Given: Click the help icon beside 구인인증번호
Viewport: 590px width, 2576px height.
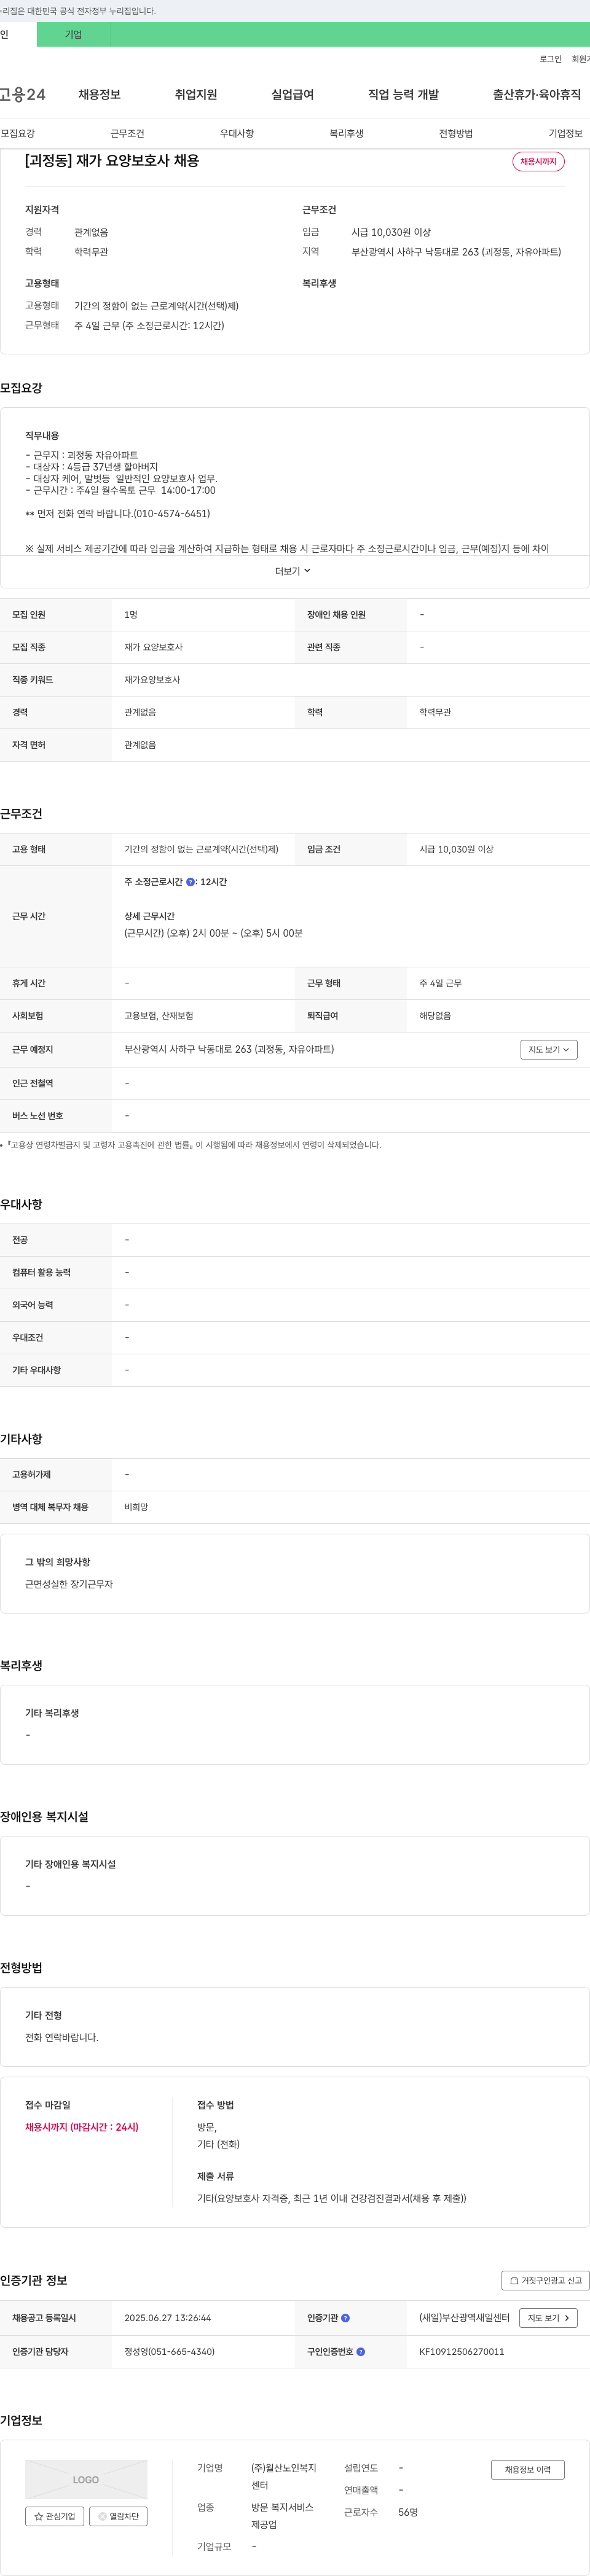Looking at the screenshot, I should pos(360,2352).
